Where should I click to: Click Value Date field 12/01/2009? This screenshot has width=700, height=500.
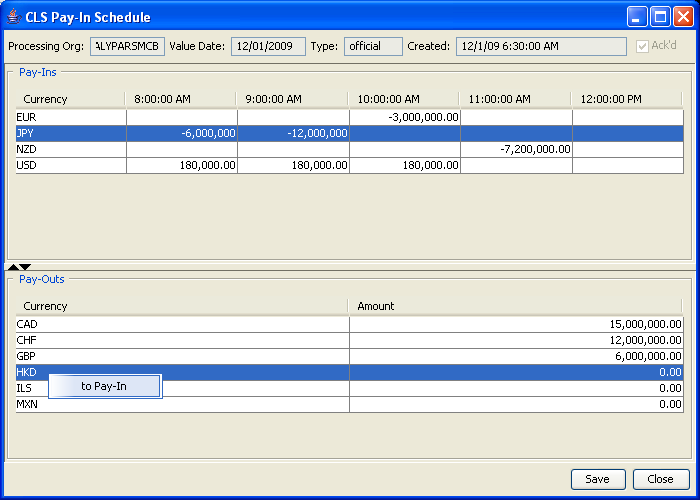point(268,46)
